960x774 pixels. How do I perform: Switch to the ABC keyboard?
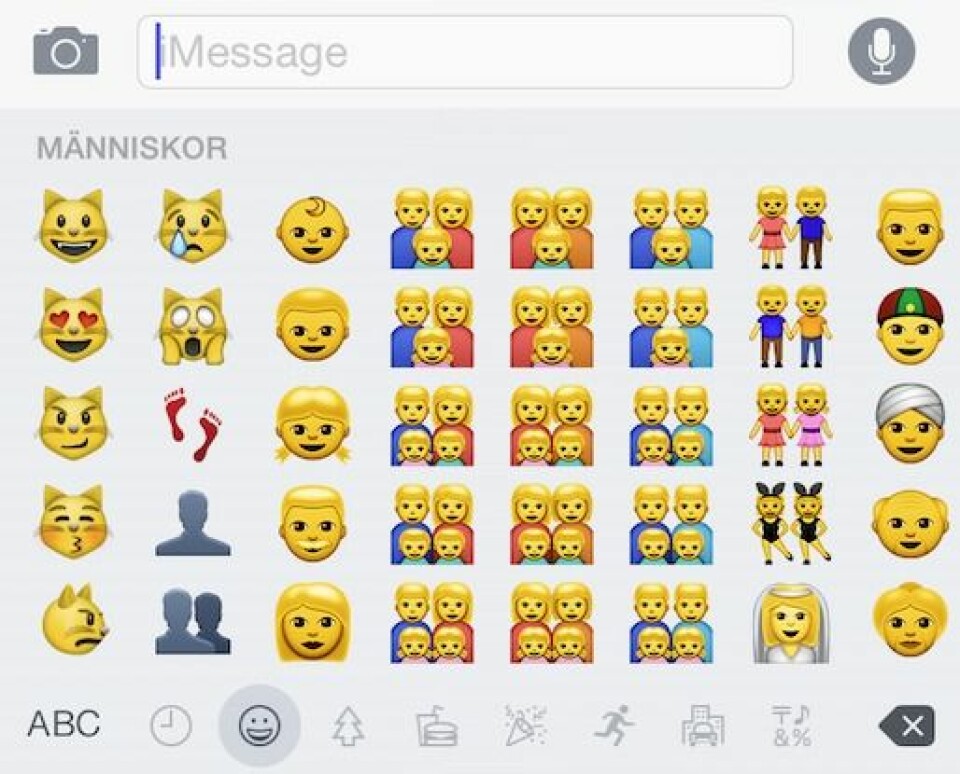pyautogui.click(x=64, y=724)
